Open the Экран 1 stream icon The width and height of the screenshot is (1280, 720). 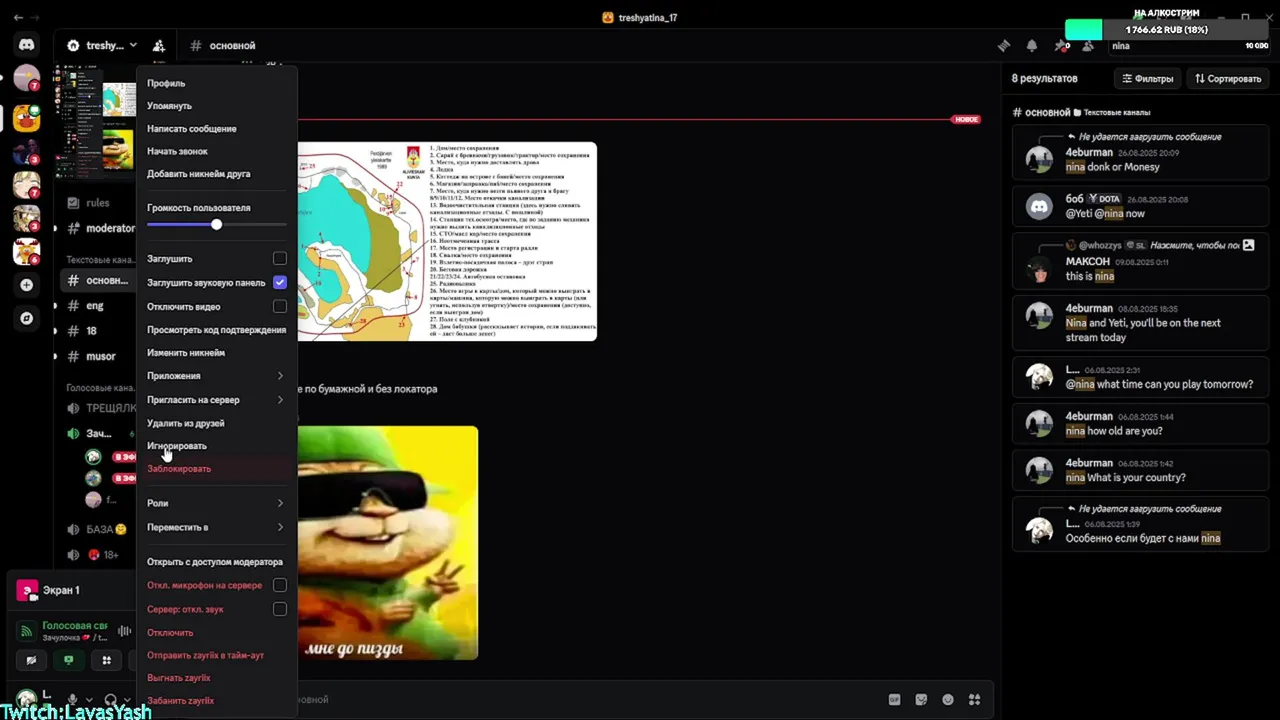tap(28, 590)
